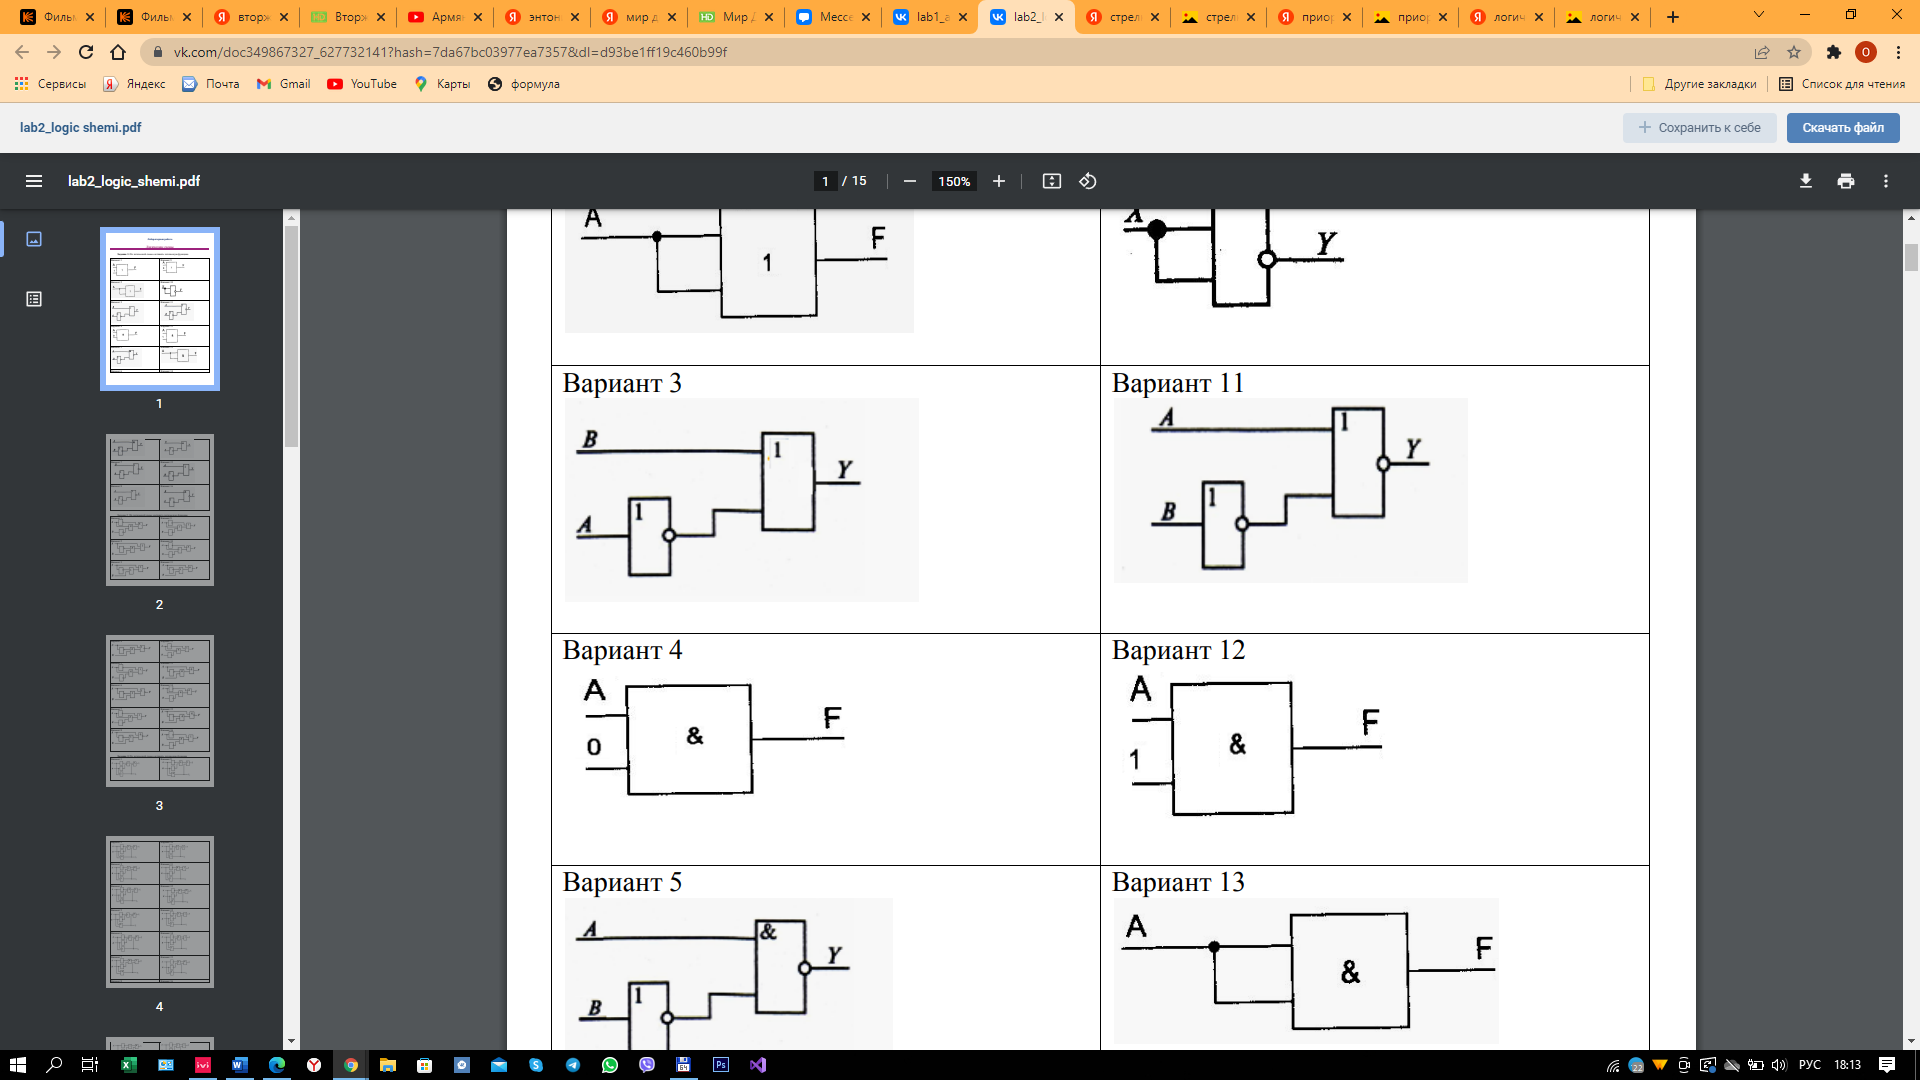
Task: Click the РУС language indicator
Action: 1809,1065
